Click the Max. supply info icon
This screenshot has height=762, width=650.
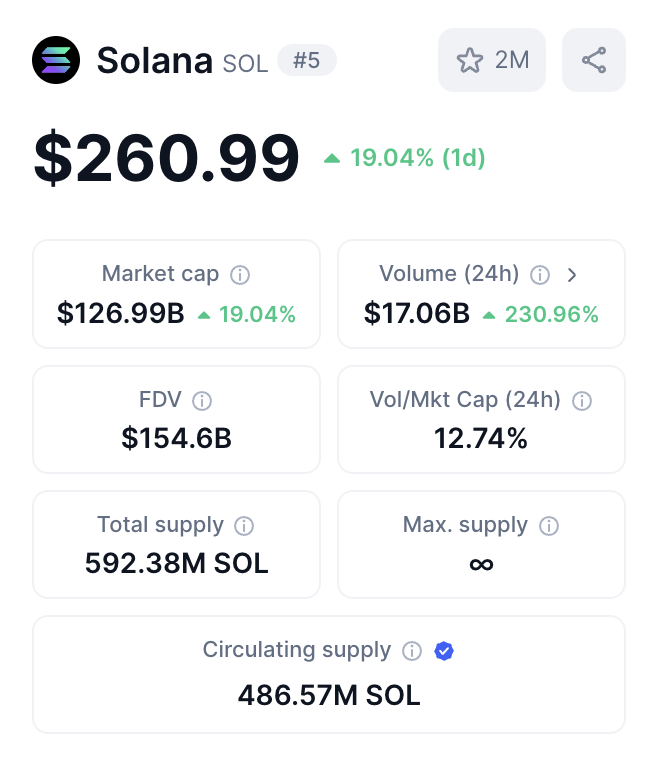click(549, 526)
